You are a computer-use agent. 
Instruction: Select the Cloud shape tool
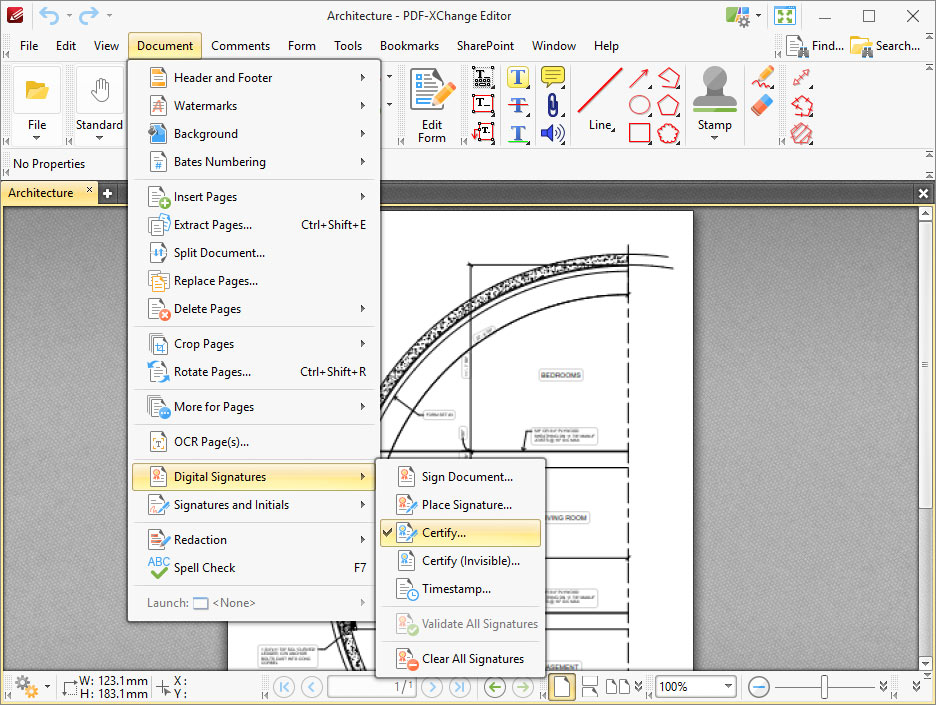pyautogui.click(x=669, y=133)
